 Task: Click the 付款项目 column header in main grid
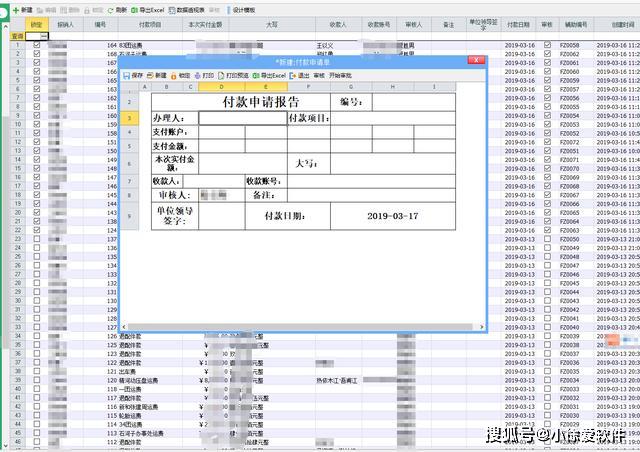click(150, 25)
